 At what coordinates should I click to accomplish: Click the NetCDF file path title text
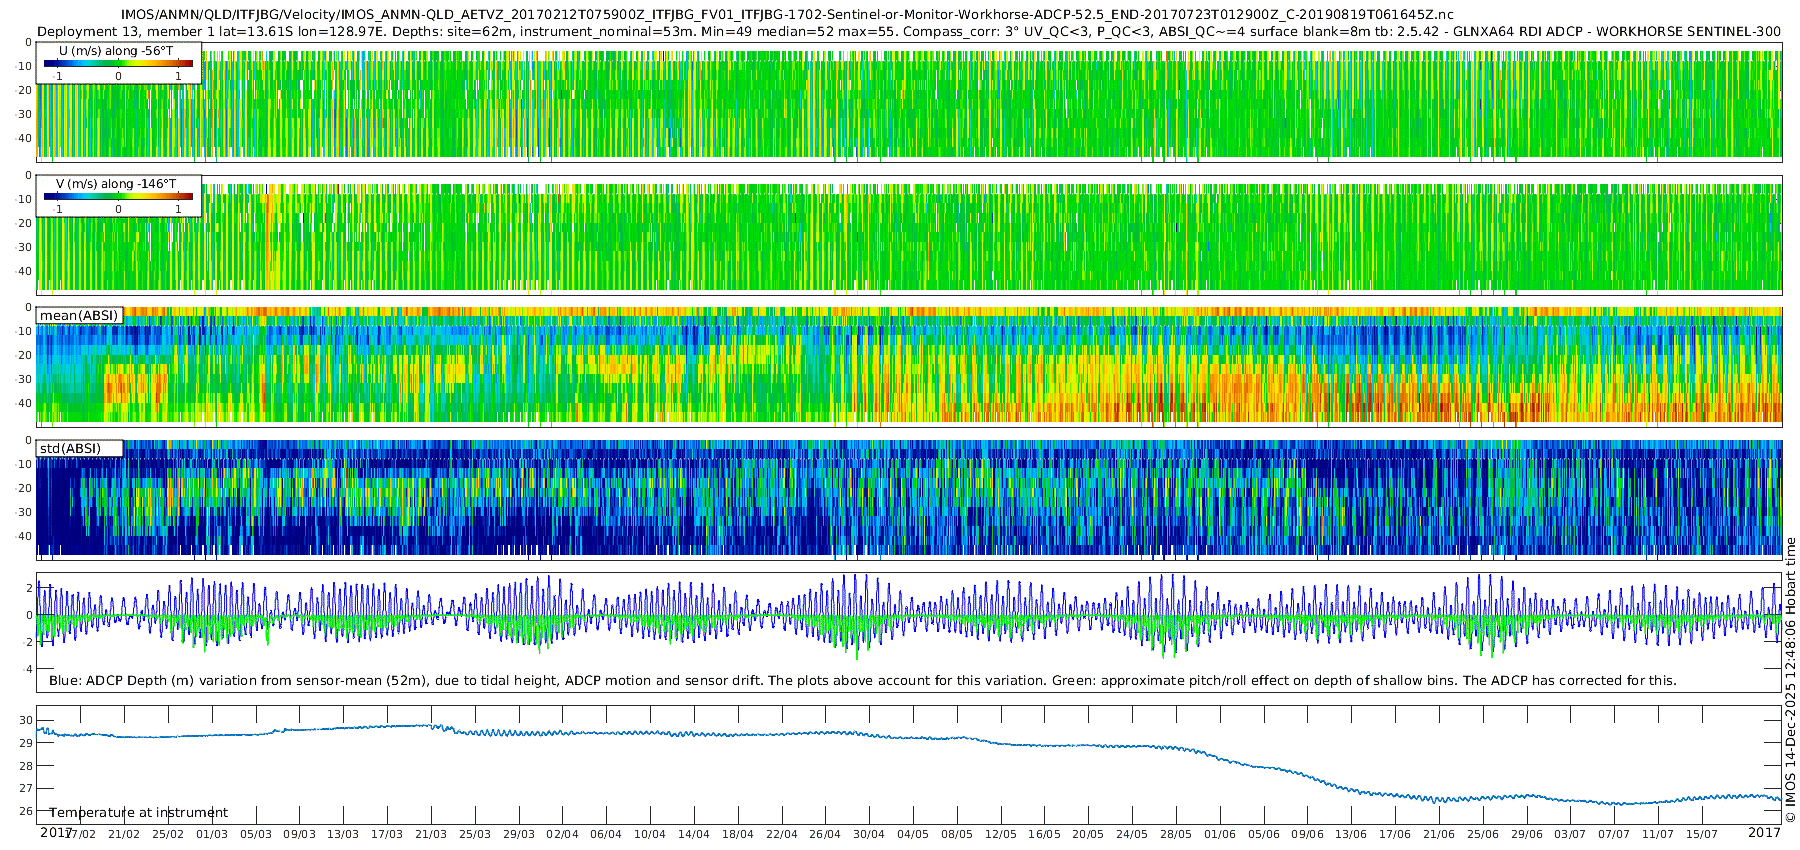point(787,15)
